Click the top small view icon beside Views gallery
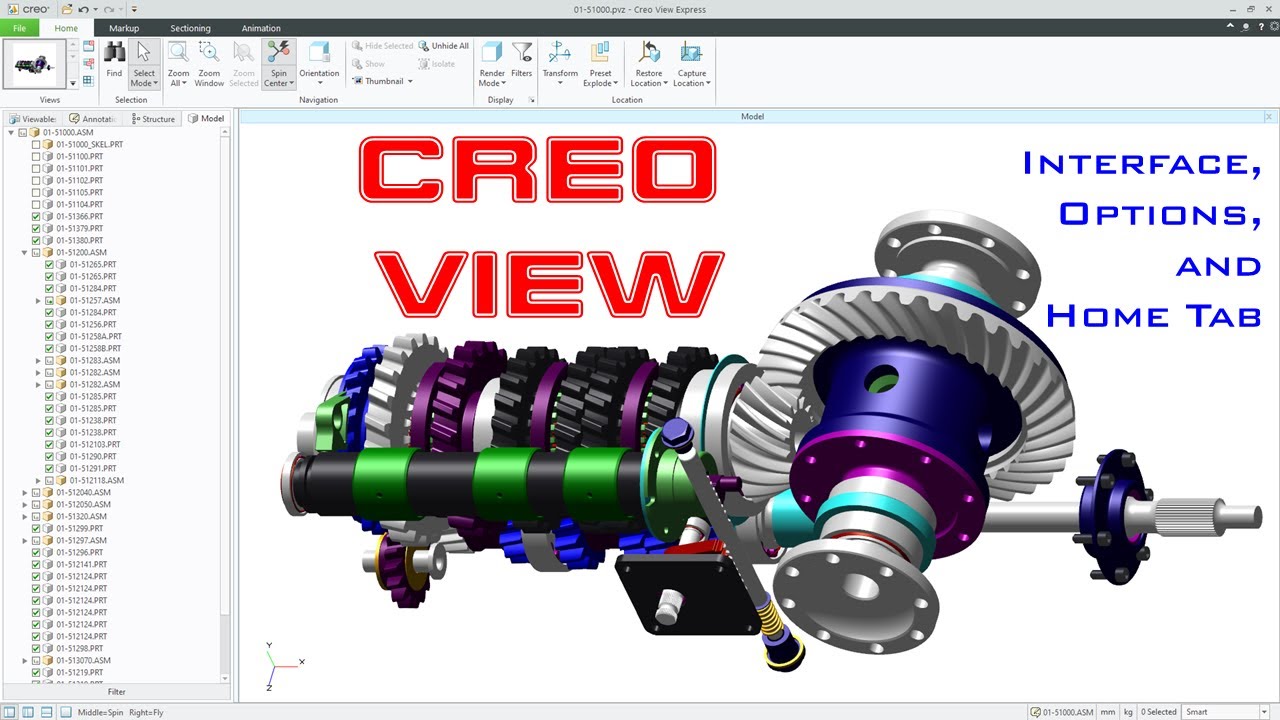This screenshot has height=720, width=1280. [88, 46]
